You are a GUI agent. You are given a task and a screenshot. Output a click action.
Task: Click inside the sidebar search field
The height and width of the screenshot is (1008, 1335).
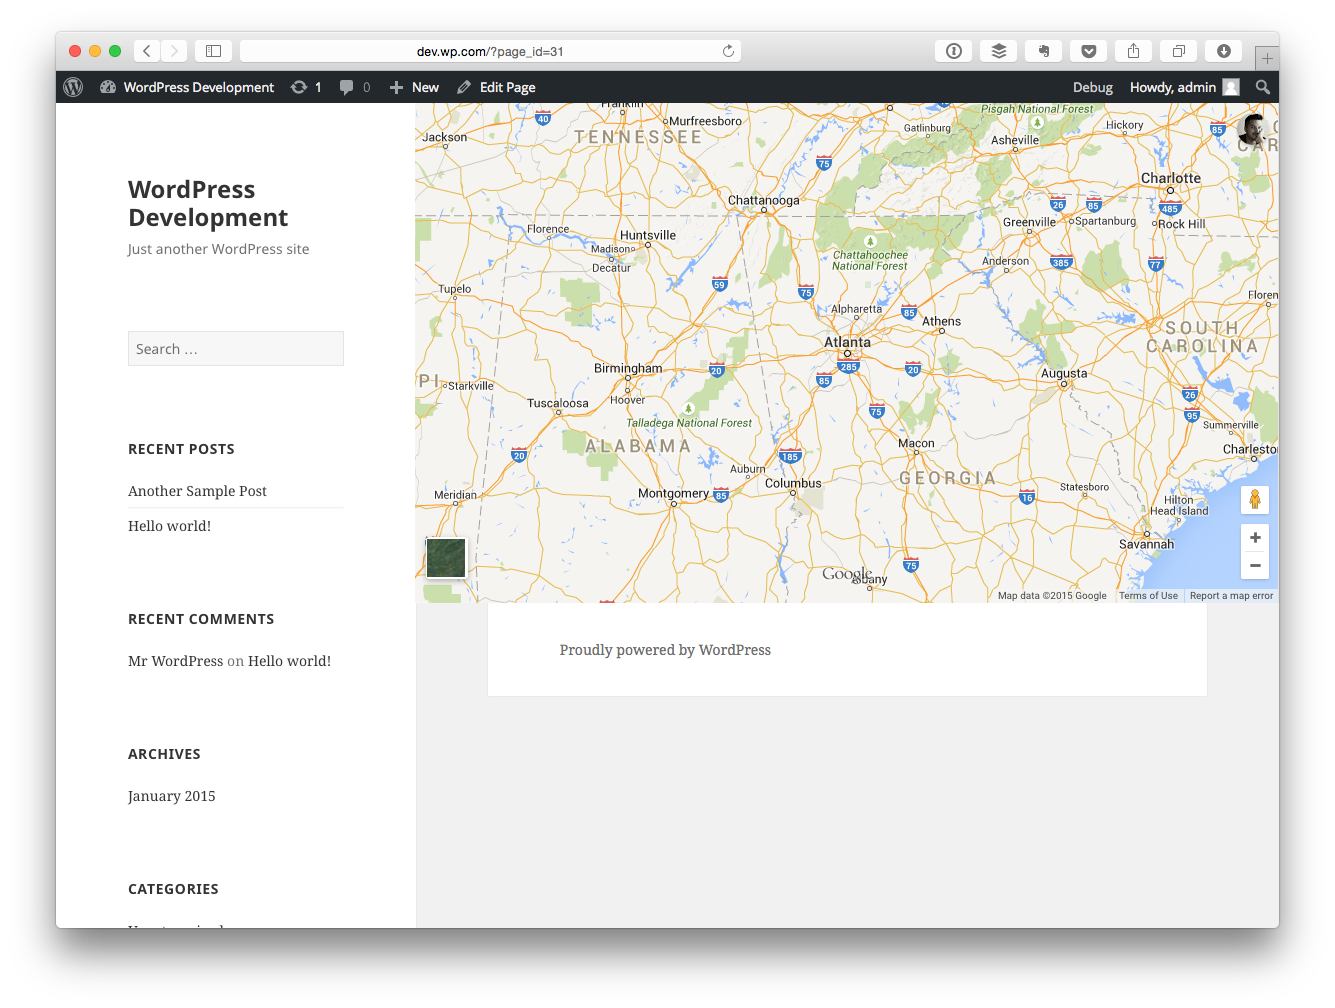click(235, 348)
